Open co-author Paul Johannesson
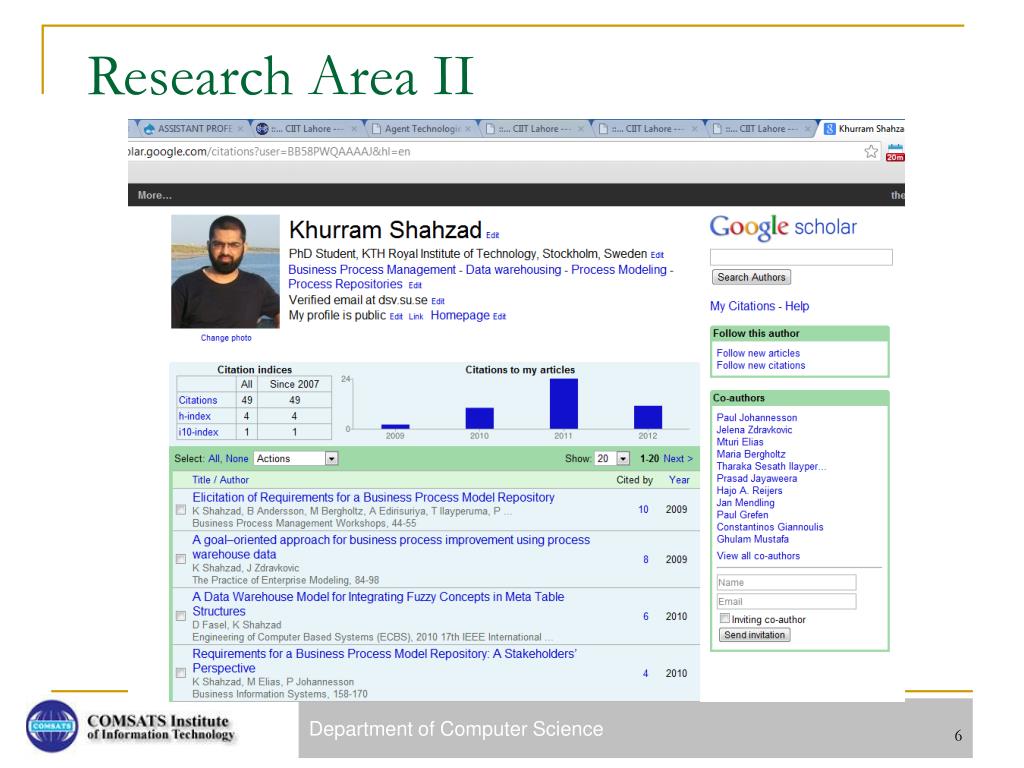 click(x=757, y=417)
